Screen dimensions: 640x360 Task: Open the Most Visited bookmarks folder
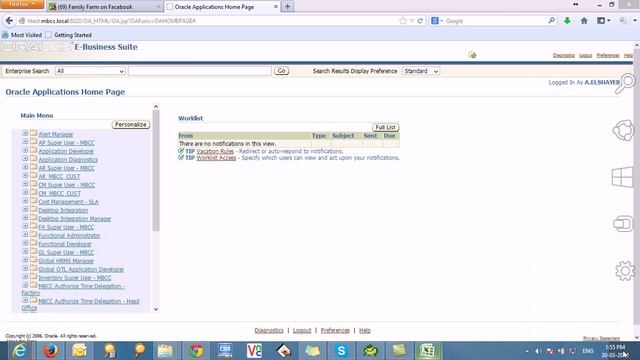(x=22, y=35)
